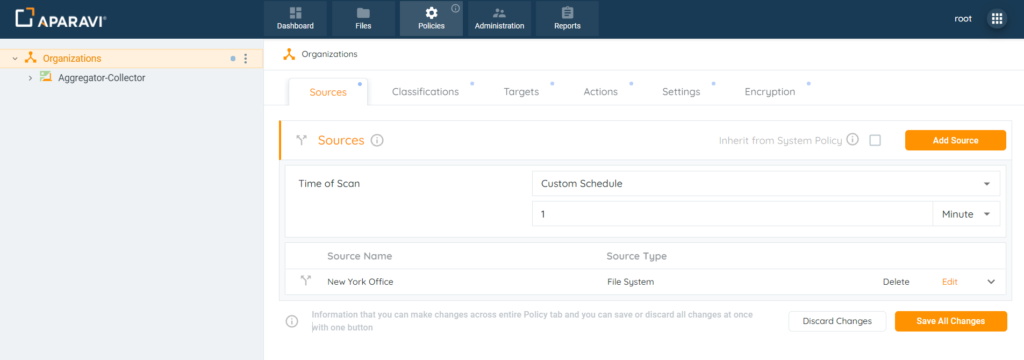Click the Add Source button

955,140
